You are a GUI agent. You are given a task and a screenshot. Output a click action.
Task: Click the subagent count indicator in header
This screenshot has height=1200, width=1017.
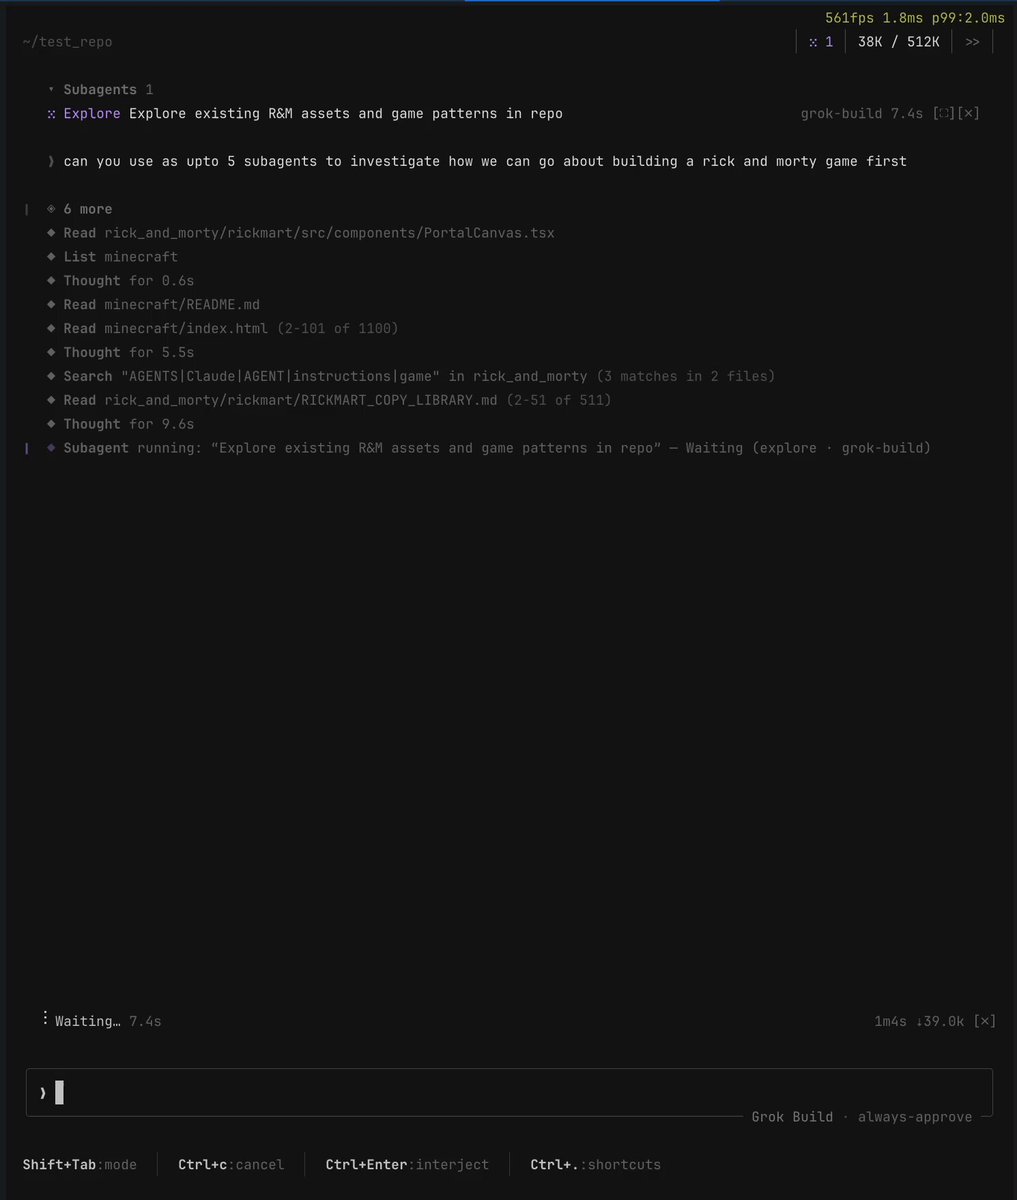pyautogui.click(x=821, y=42)
